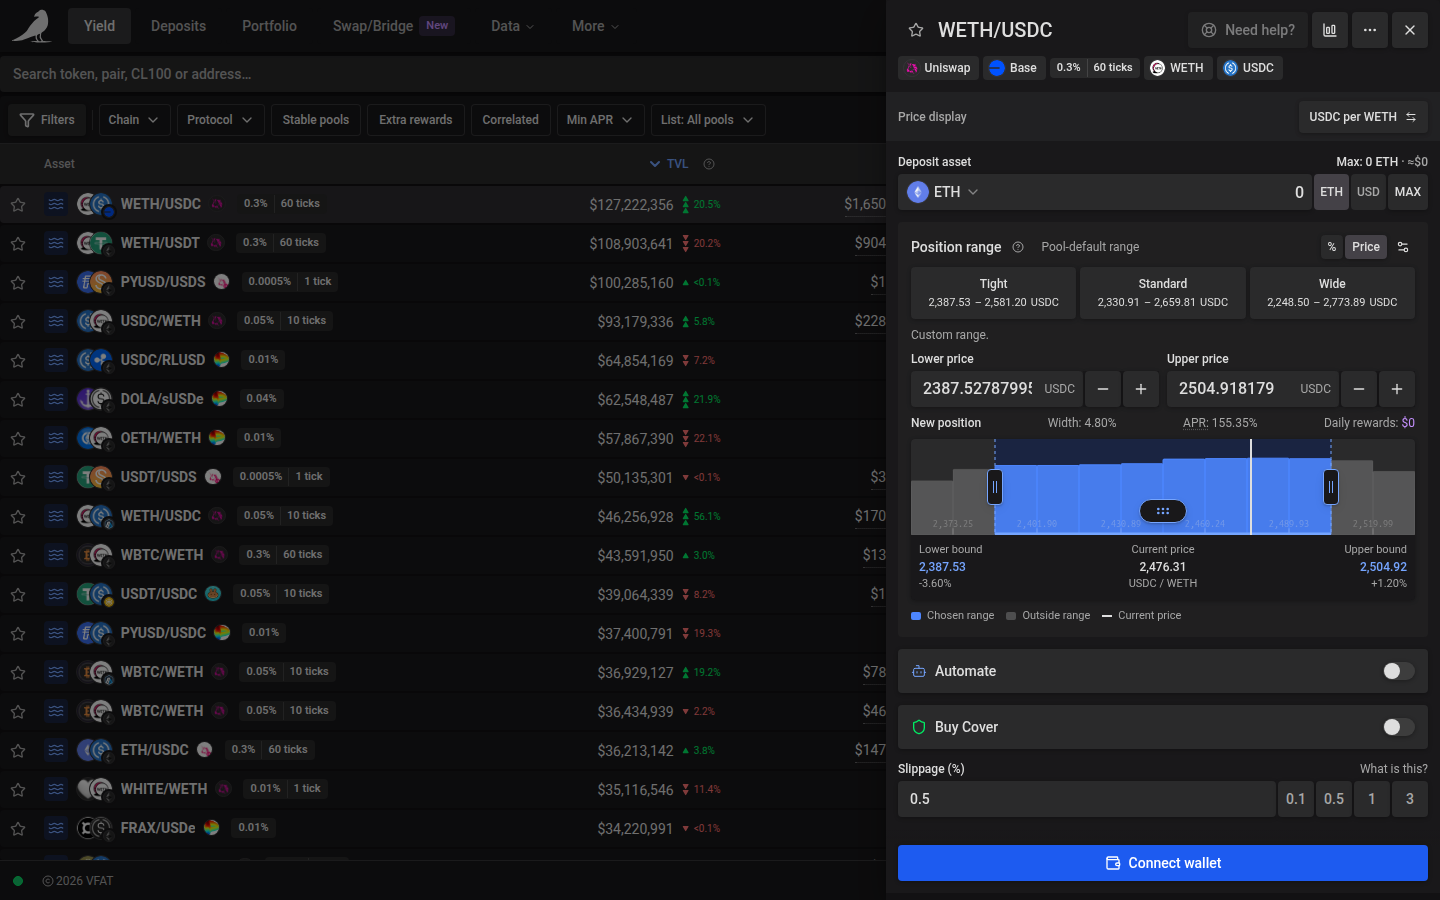Click the Need help? button
This screenshot has height=900, width=1440.
point(1247,30)
